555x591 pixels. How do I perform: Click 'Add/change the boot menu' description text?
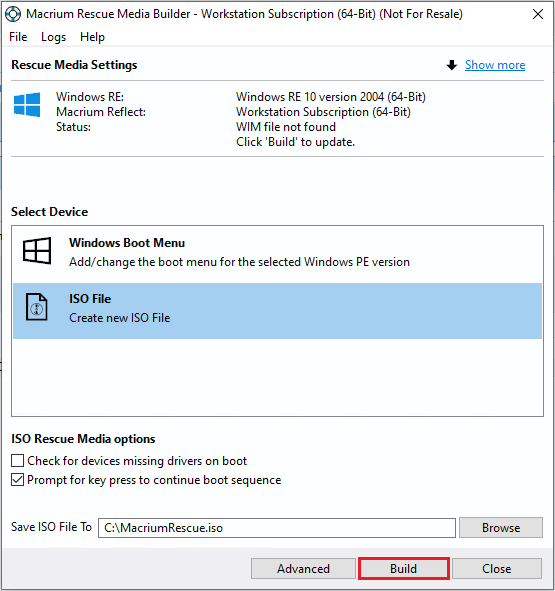[x=239, y=262]
